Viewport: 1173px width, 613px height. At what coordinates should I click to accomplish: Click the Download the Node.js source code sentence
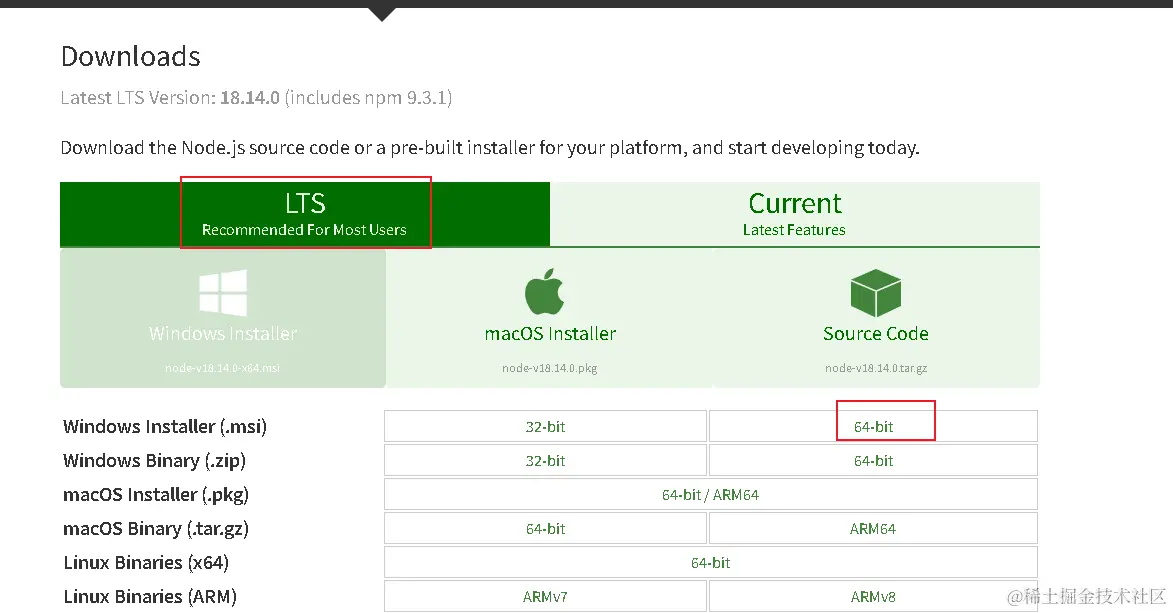(490, 148)
